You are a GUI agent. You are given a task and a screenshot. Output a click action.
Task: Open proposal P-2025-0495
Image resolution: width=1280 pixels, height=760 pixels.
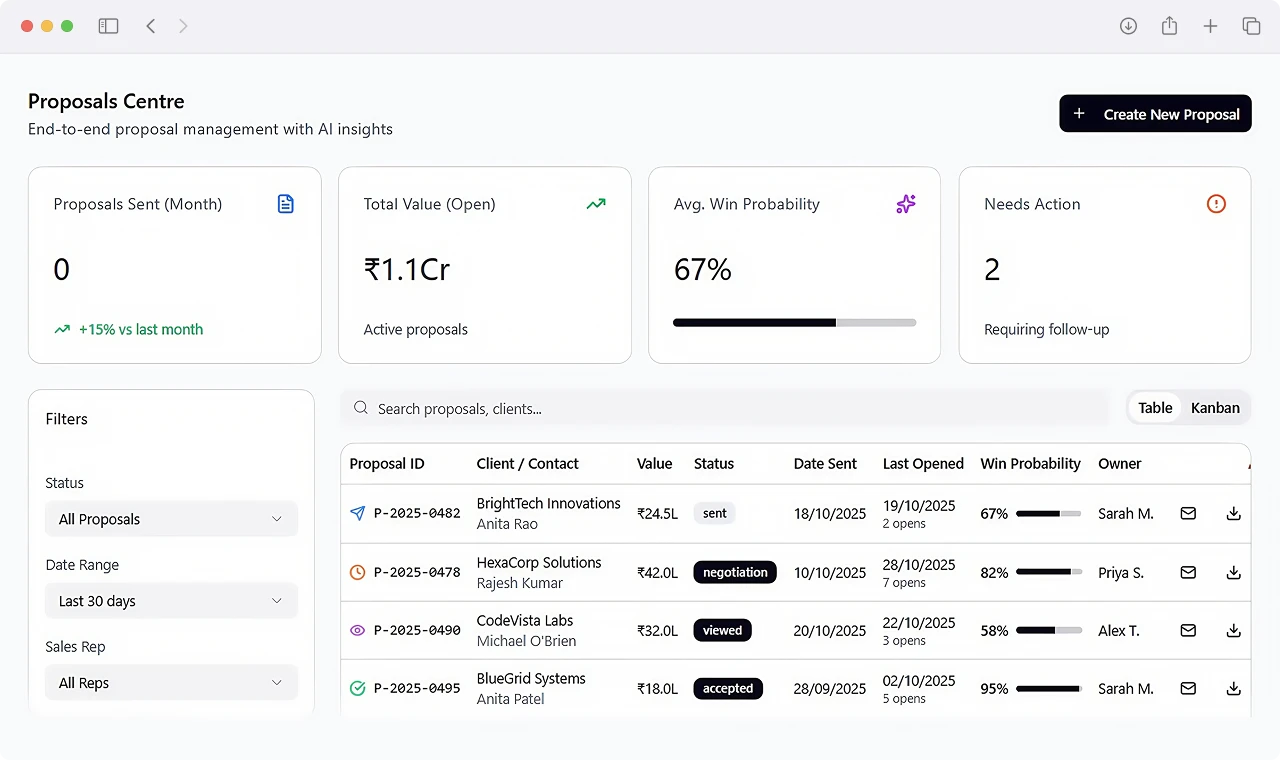(417, 688)
